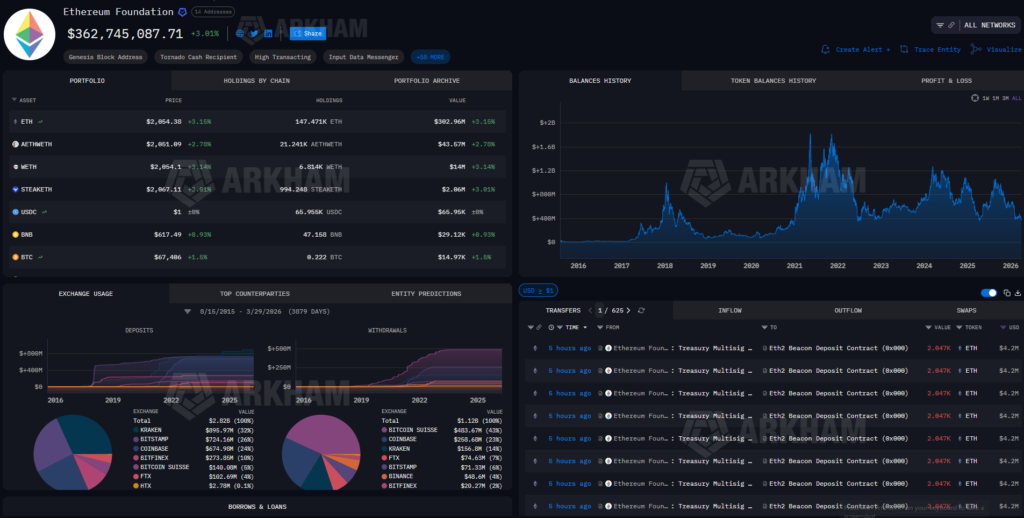Screen dimensions: 1024x518
Task: Click the USD ≥ $1 filter chip
Action: click(x=538, y=290)
